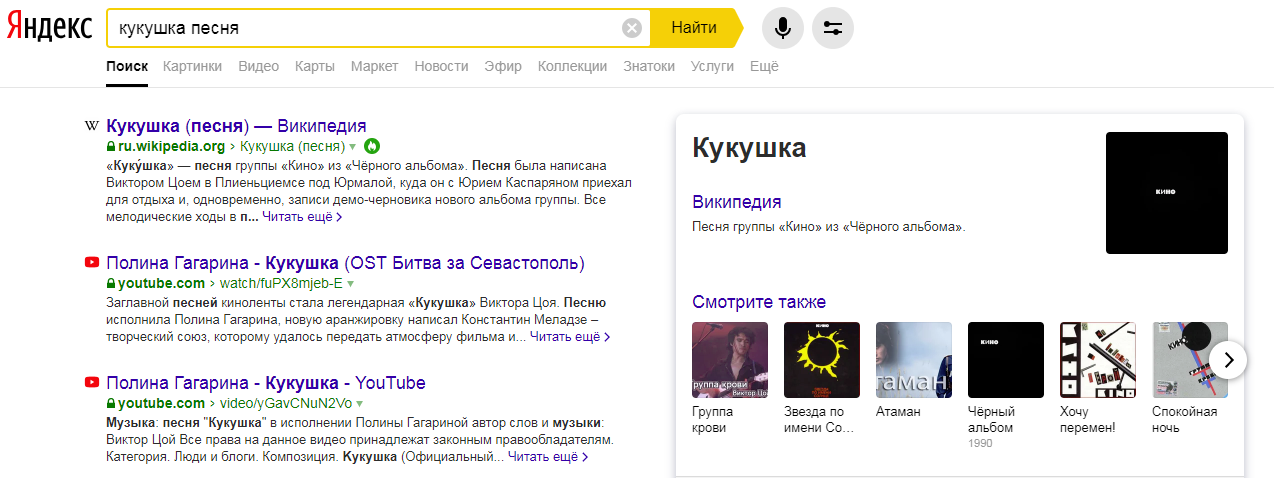The width and height of the screenshot is (1274, 478).
Task: Click the lock icon before ru.wikipedia.org
Action: pyautogui.click(x=111, y=146)
